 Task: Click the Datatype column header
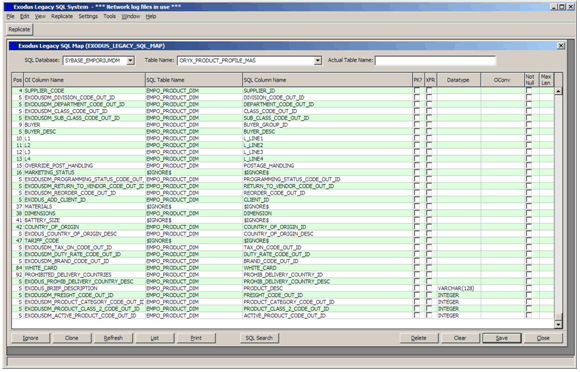[x=459, y=80]
